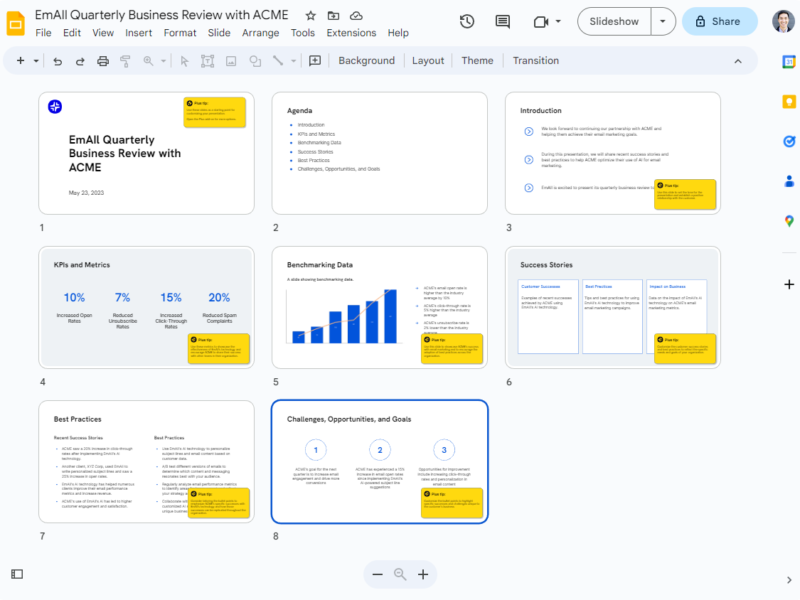The image size is (800, 600).
Task: Zoom in with the plus button
Action: click(423, 574)
